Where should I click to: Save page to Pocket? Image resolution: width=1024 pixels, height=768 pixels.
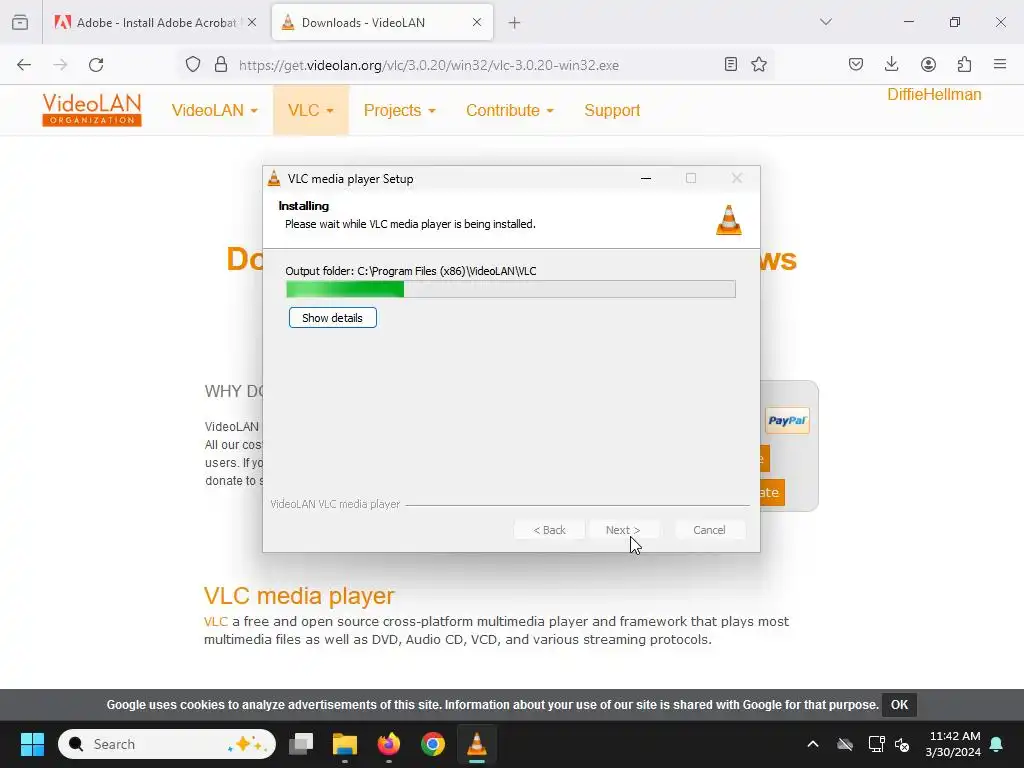point(856,64)
